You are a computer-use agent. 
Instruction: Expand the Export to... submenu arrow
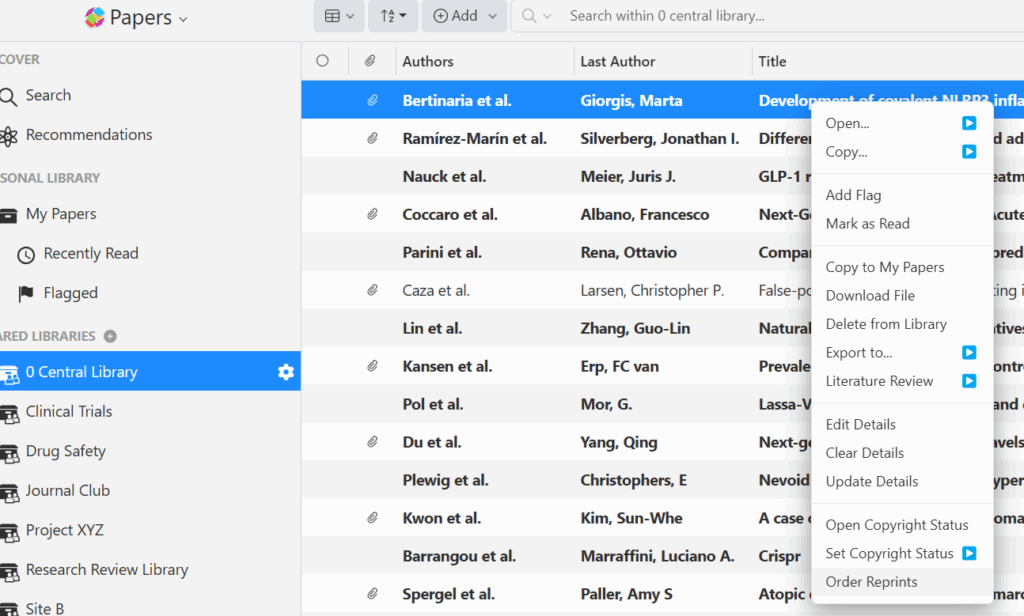pyautogui.click(x=968, y=353)
